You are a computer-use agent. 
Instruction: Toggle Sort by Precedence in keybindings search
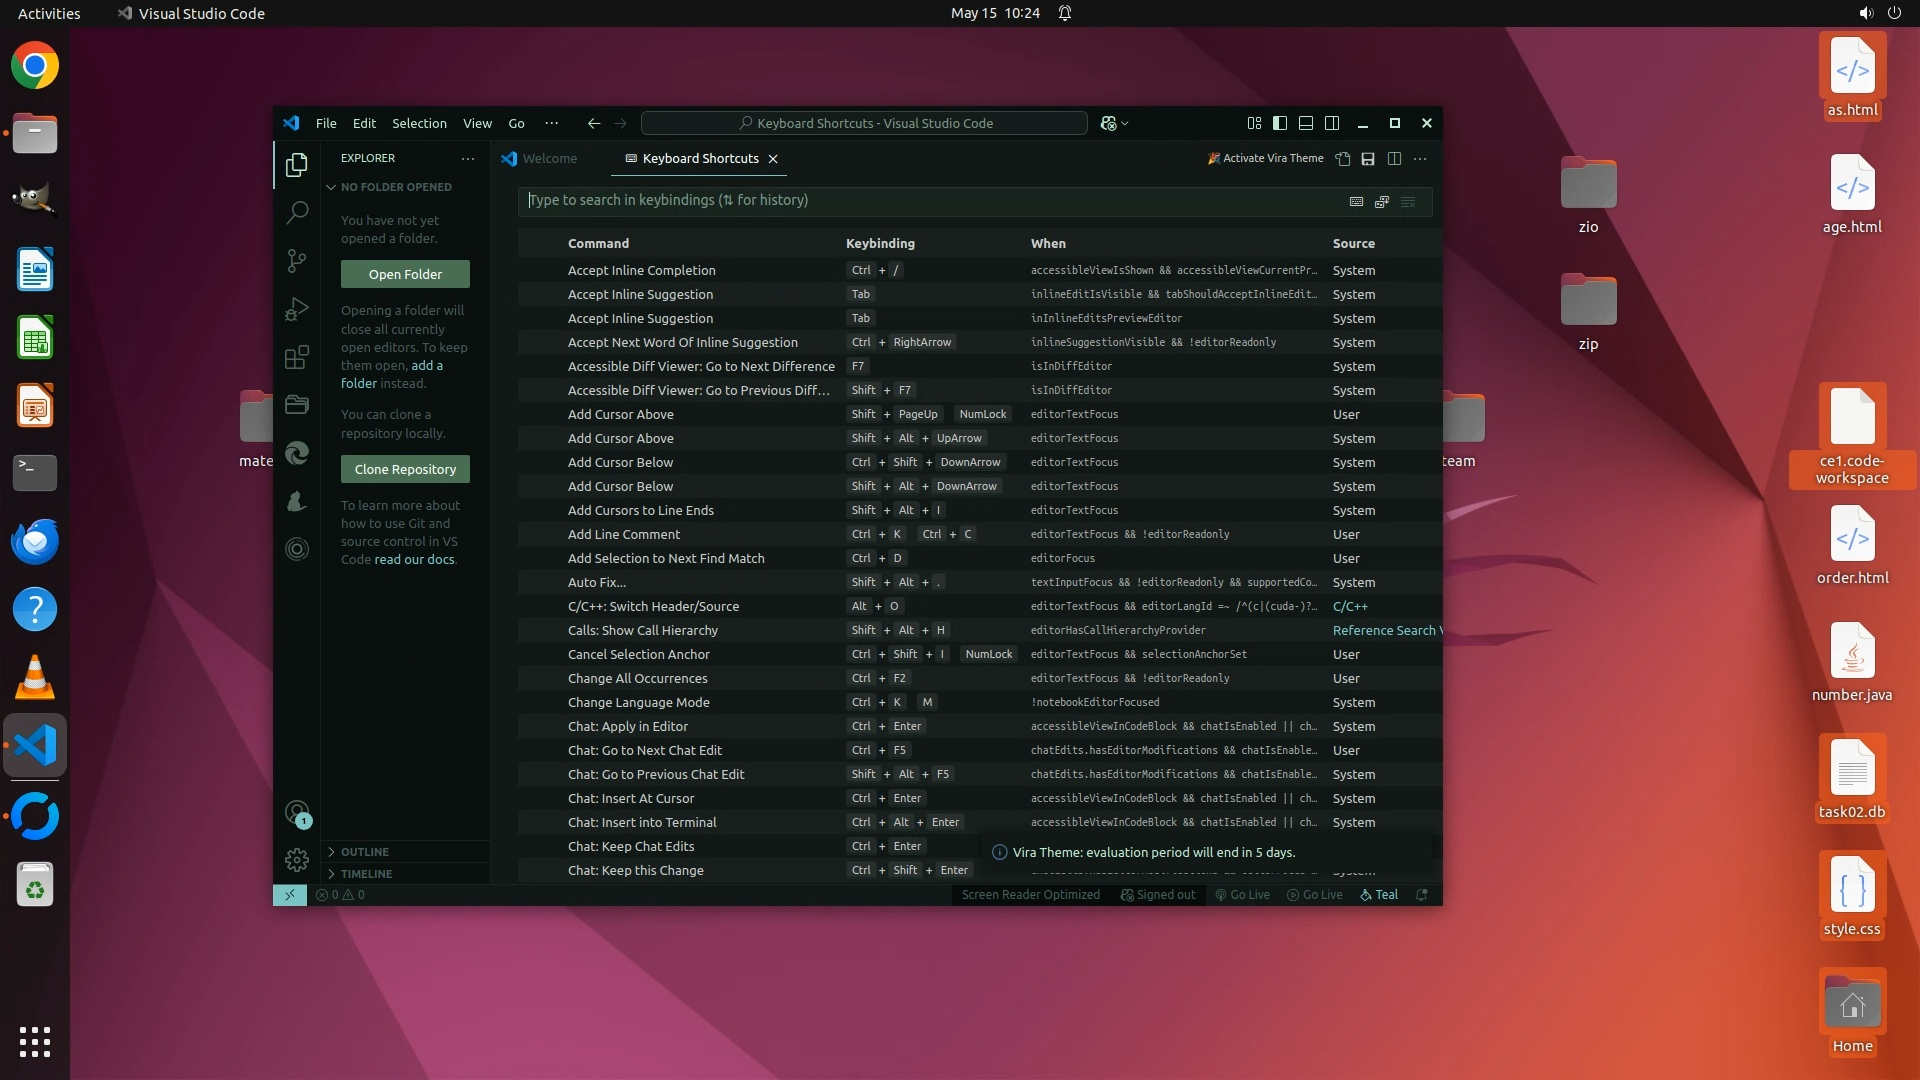coord(1382,201)
